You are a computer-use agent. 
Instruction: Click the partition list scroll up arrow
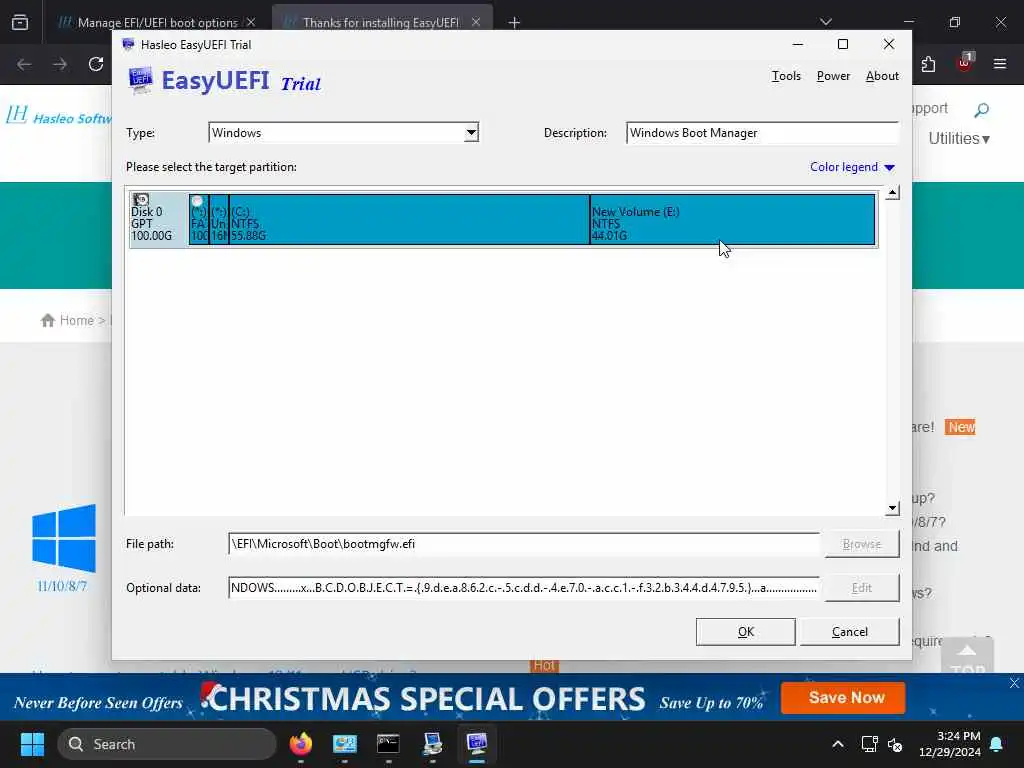point(892,193)
